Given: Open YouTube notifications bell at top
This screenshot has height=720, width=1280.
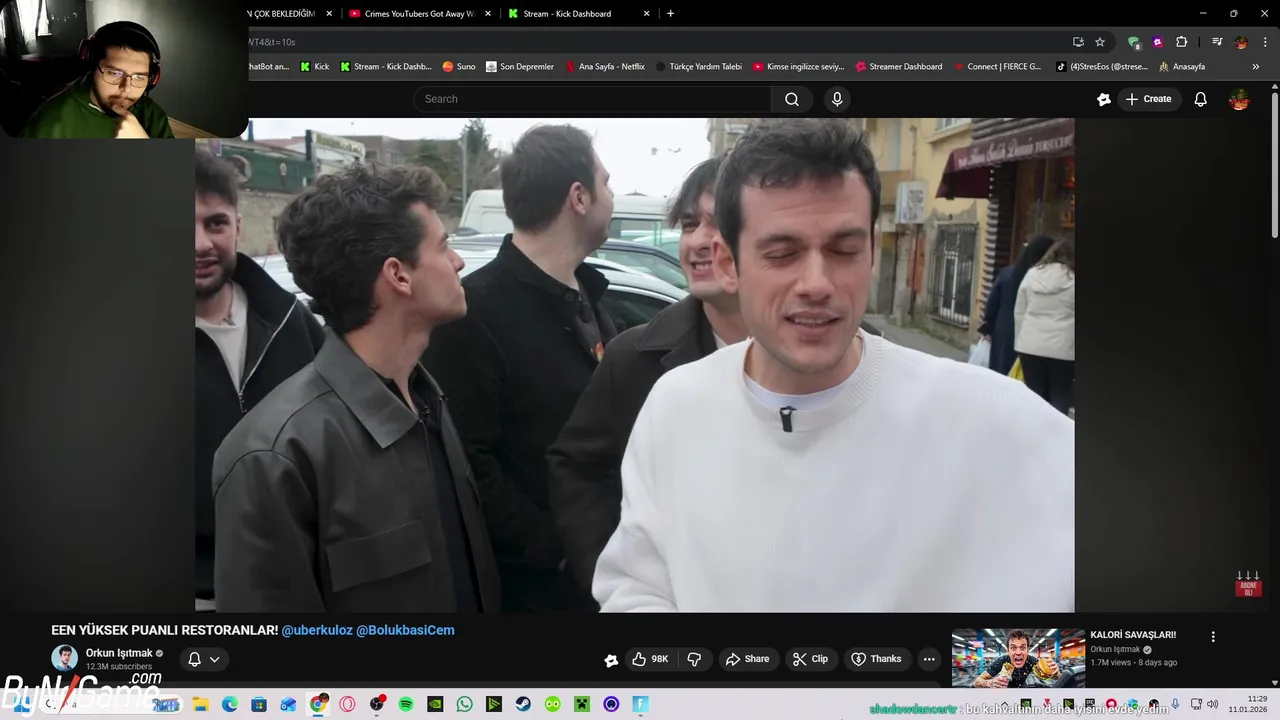Looking at the screenshot, I should [1200, 99].
